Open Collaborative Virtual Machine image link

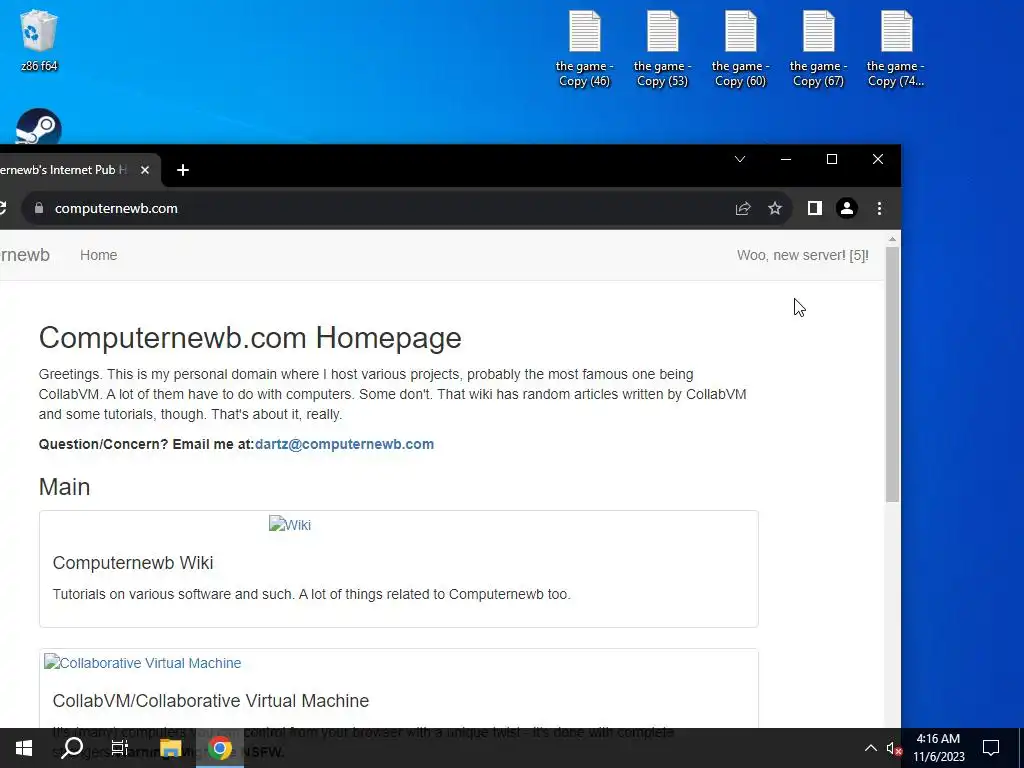pyautogui.click(x=142, y=662)
